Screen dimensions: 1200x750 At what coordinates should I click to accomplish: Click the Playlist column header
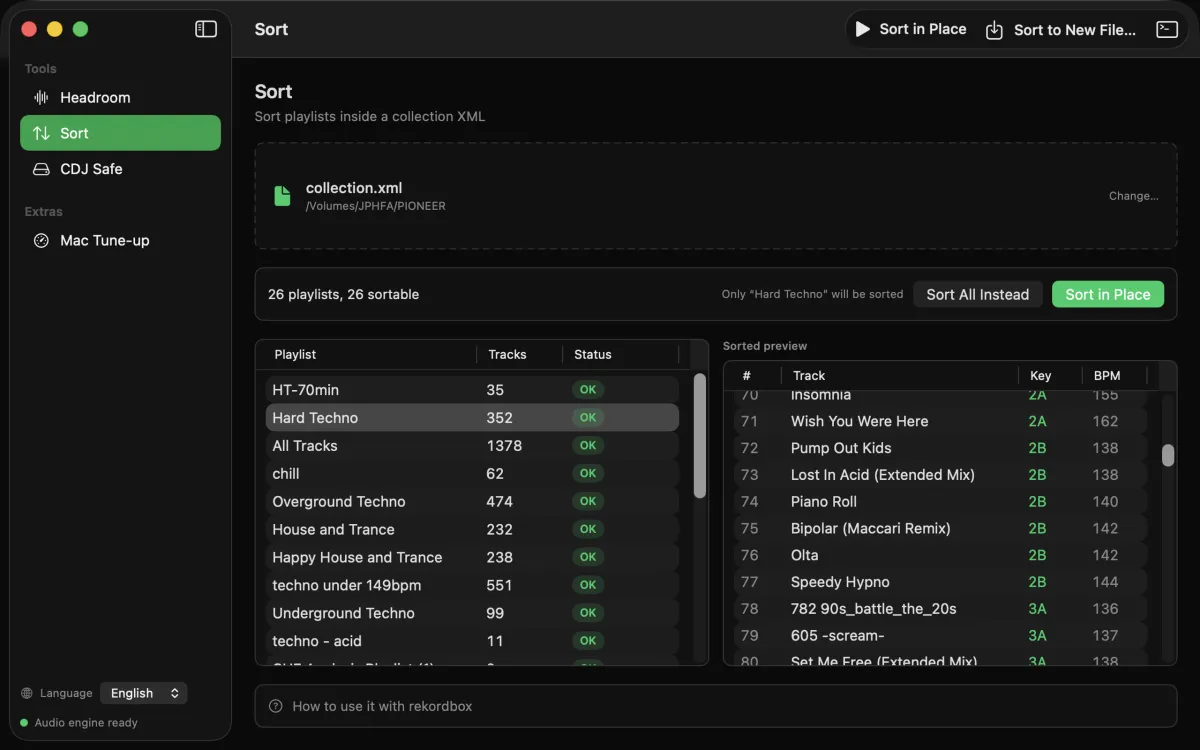pyautogui.click(x=295, y=354)
